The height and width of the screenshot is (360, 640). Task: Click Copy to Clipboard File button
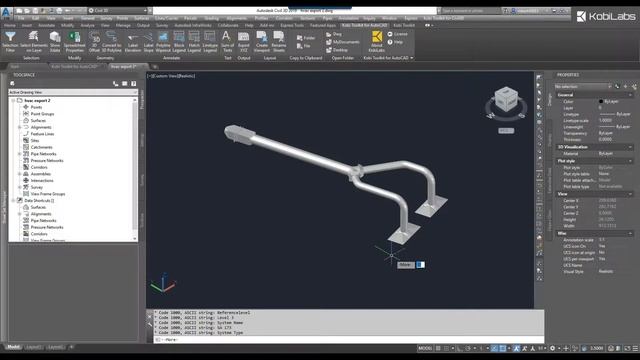304,46
